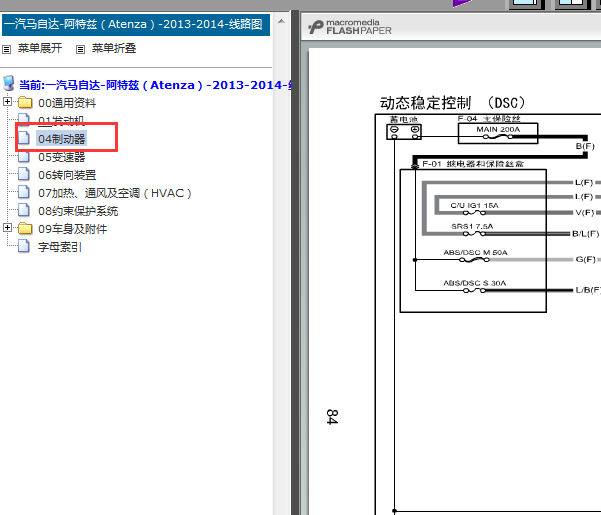The height and width of the screenshot is (515, 601).
Task: Click the 菜单折叠 collapse-all link
Action: coord(113,48)
